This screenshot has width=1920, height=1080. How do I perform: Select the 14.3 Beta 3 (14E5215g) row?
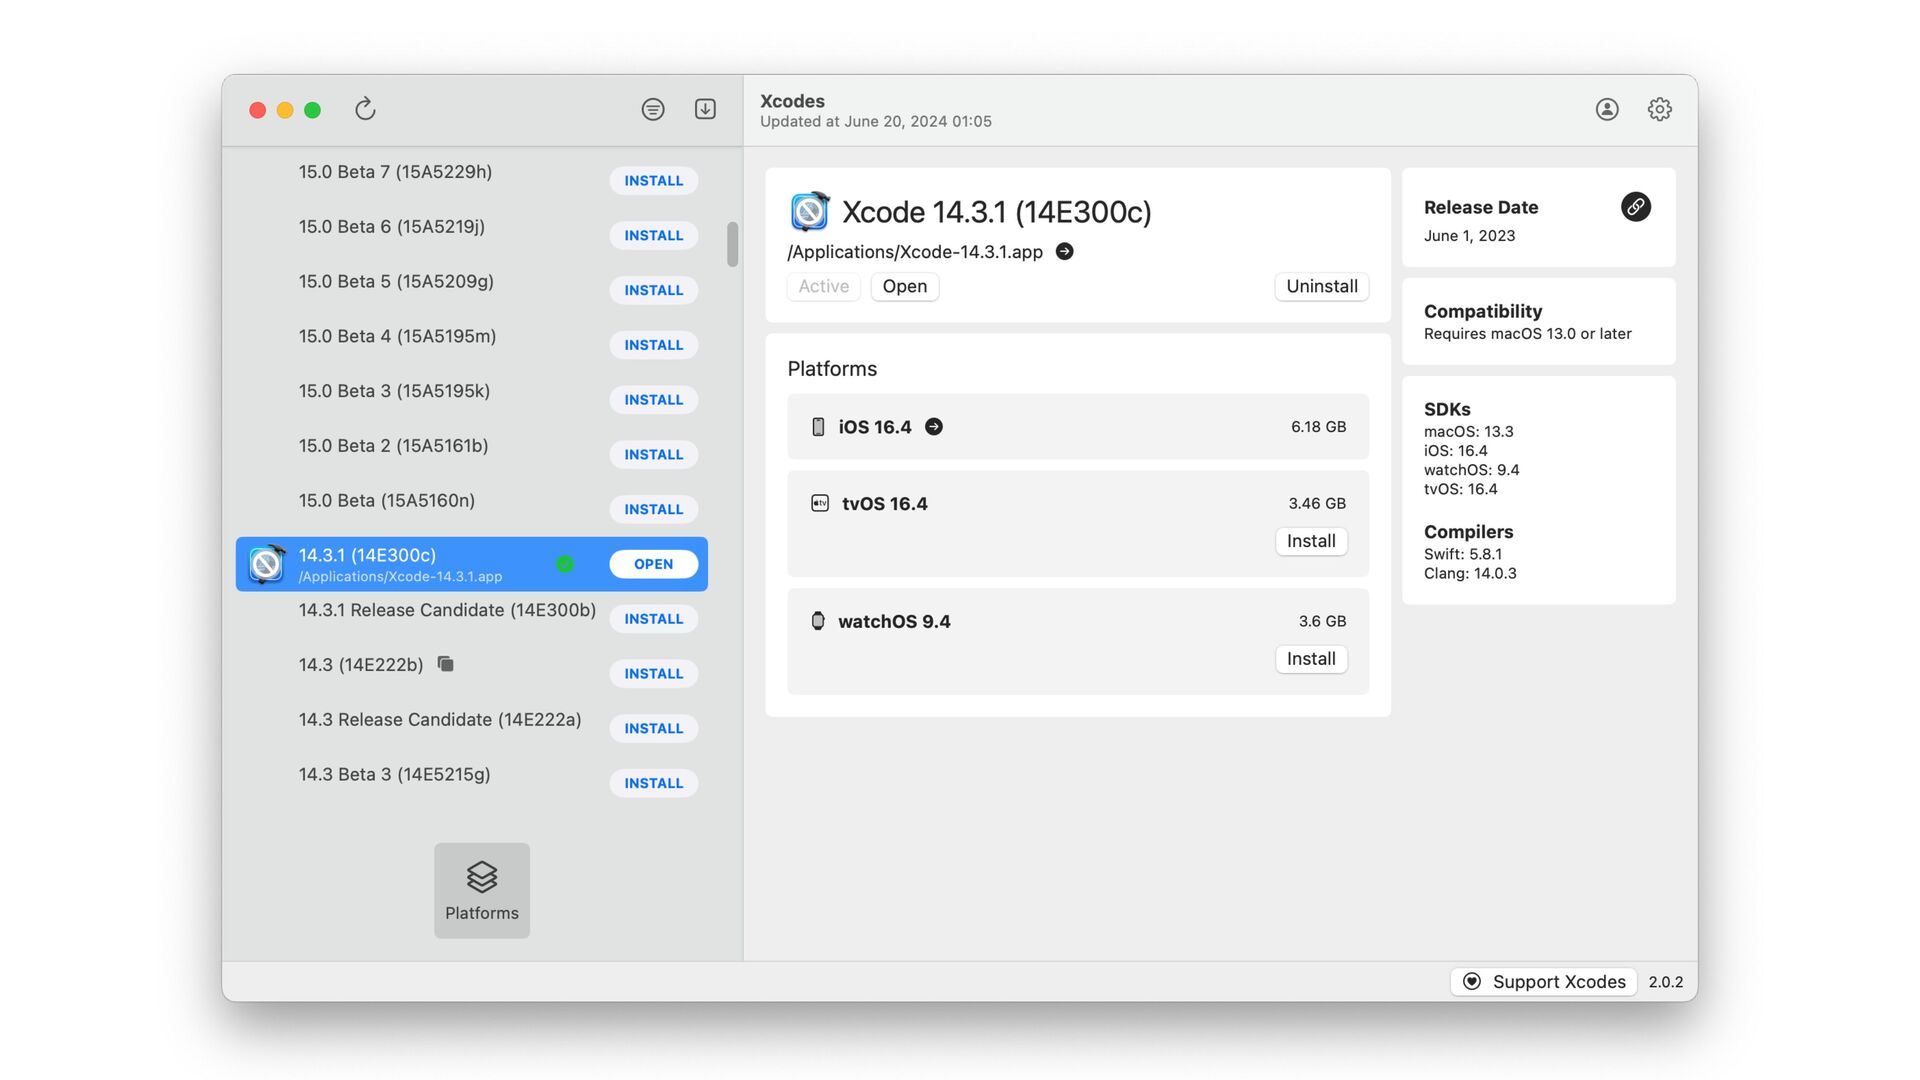pos(472,783)
